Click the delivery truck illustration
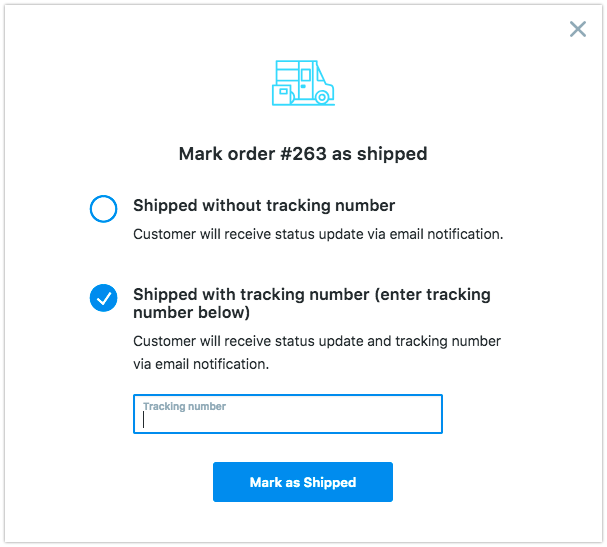This screenshot has height=547, width=607. click(303, 82)
